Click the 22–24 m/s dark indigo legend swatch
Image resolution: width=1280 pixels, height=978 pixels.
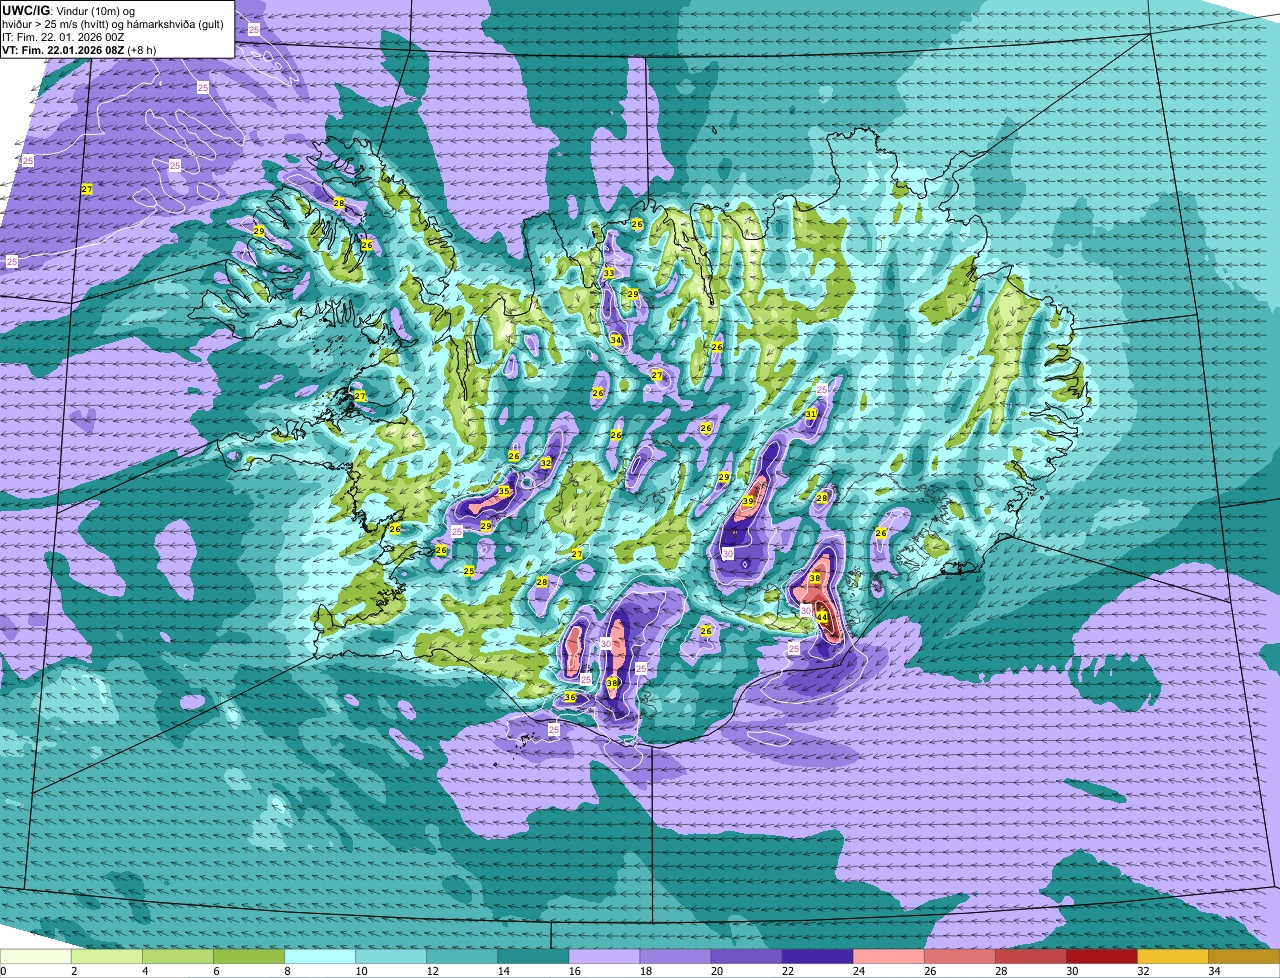pos(817,956)
